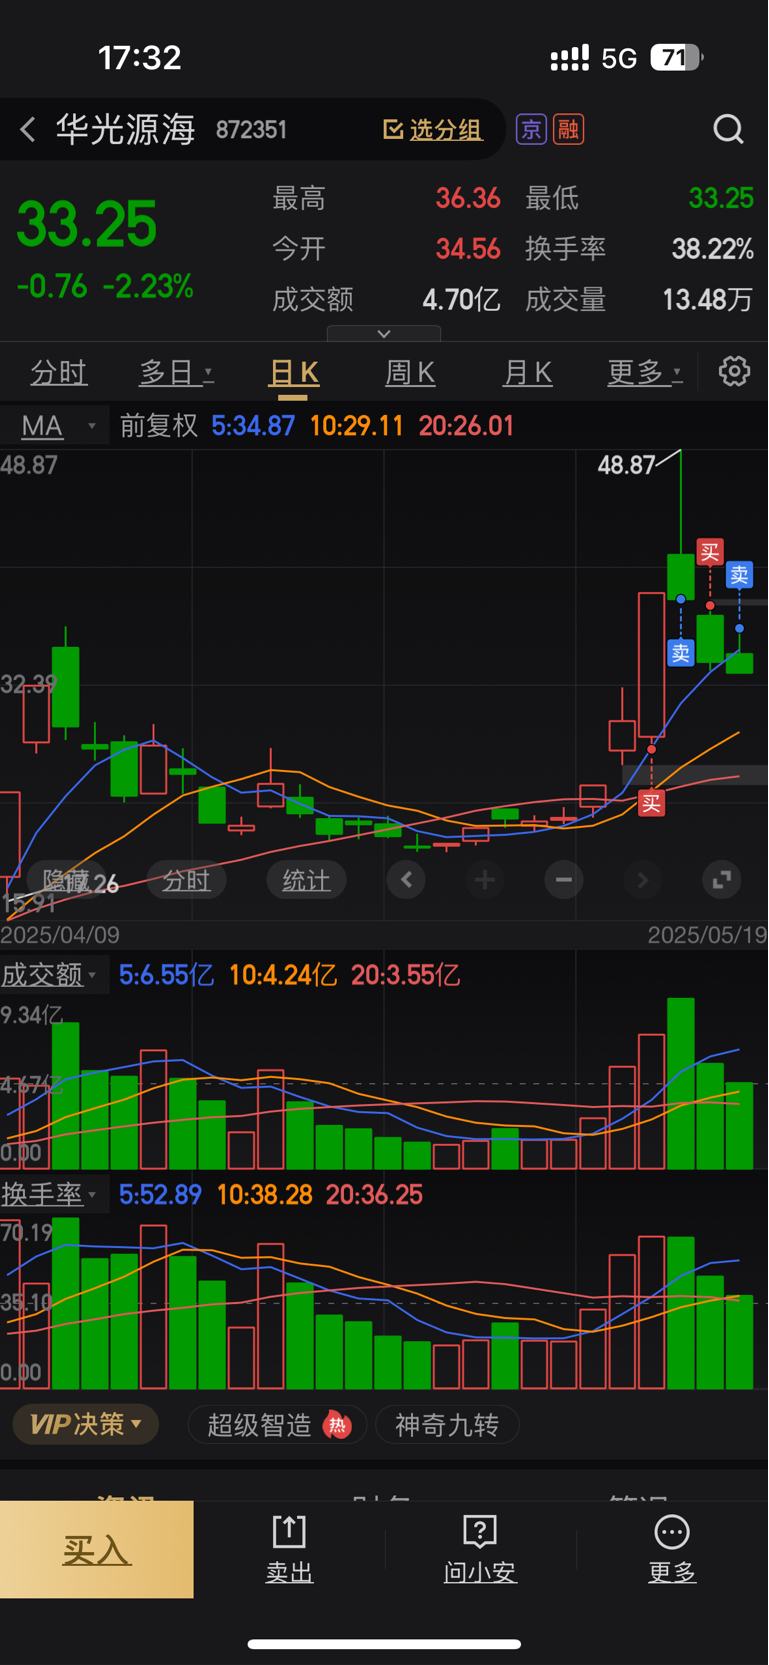Tap the MA 5:34.87 value
The height and width of the screenshot is (1665, 769).
coord(253,426)
